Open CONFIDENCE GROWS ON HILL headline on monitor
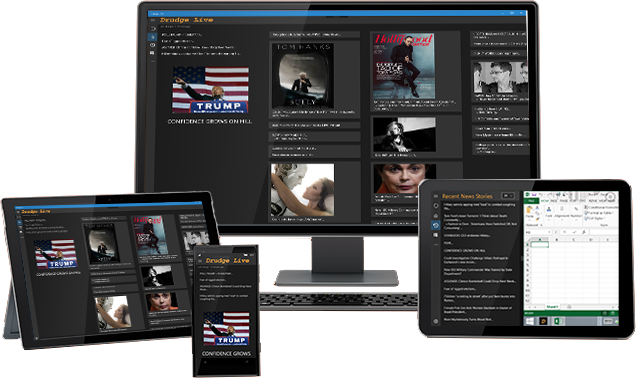 pyautogui.click(x=209, y=121)
